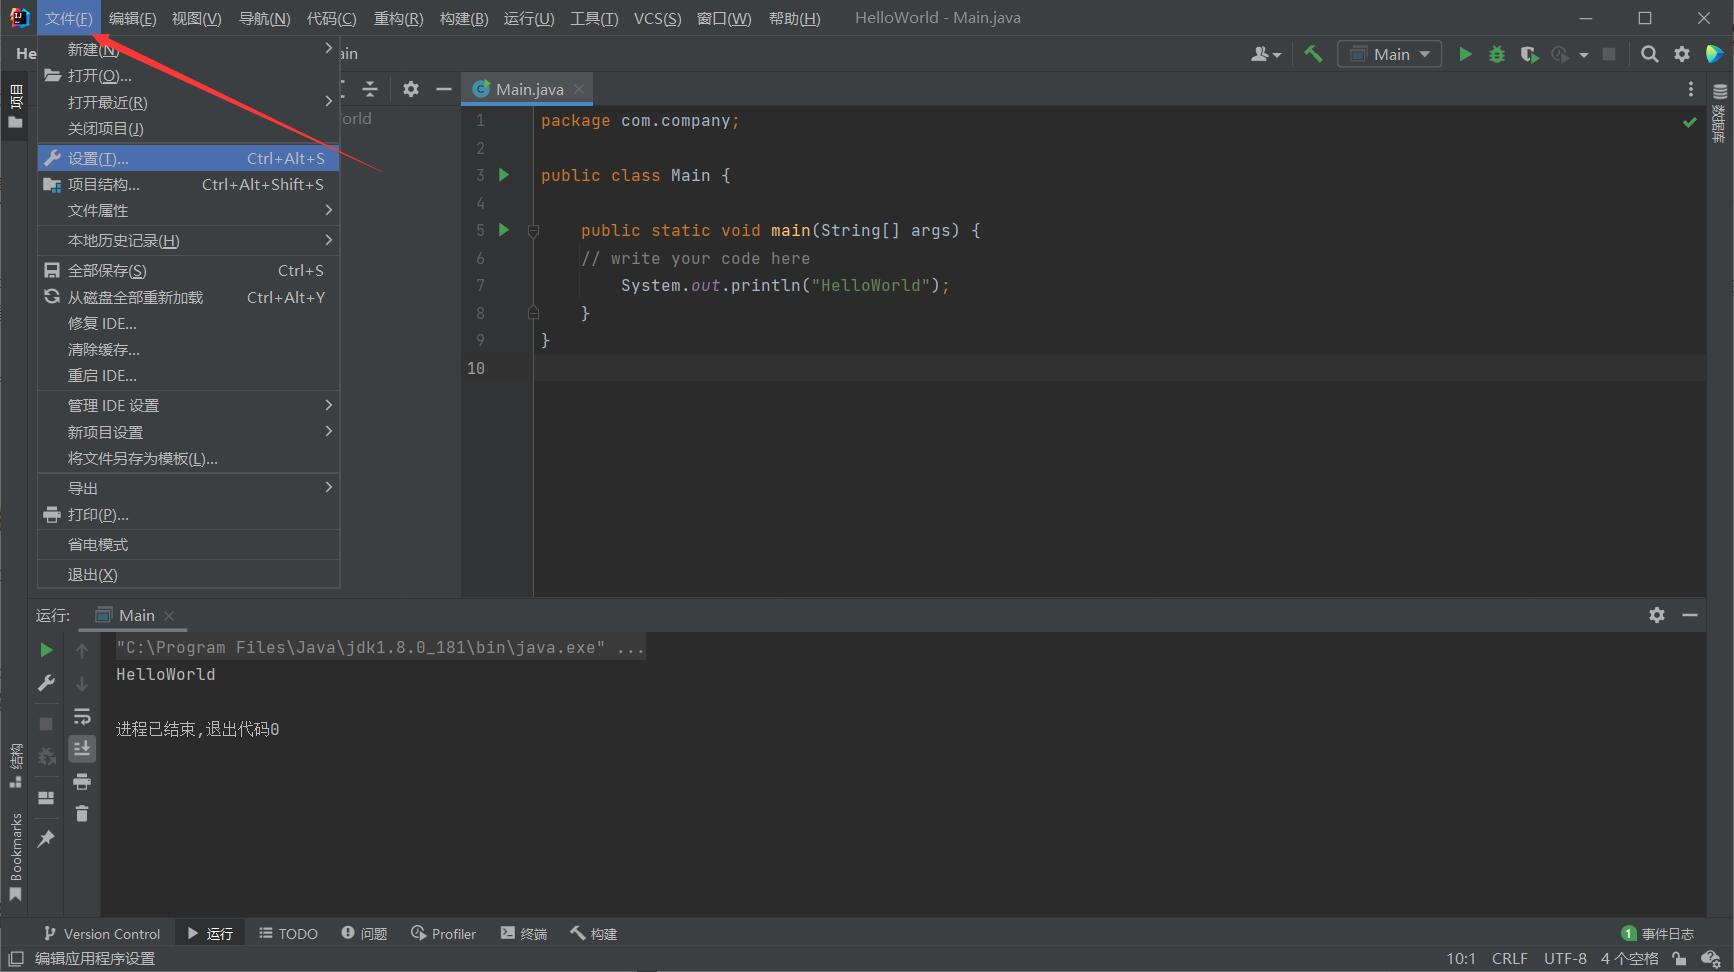
Task: Choose 退出(X) from the file menu
Action: [x=189, y=574]
